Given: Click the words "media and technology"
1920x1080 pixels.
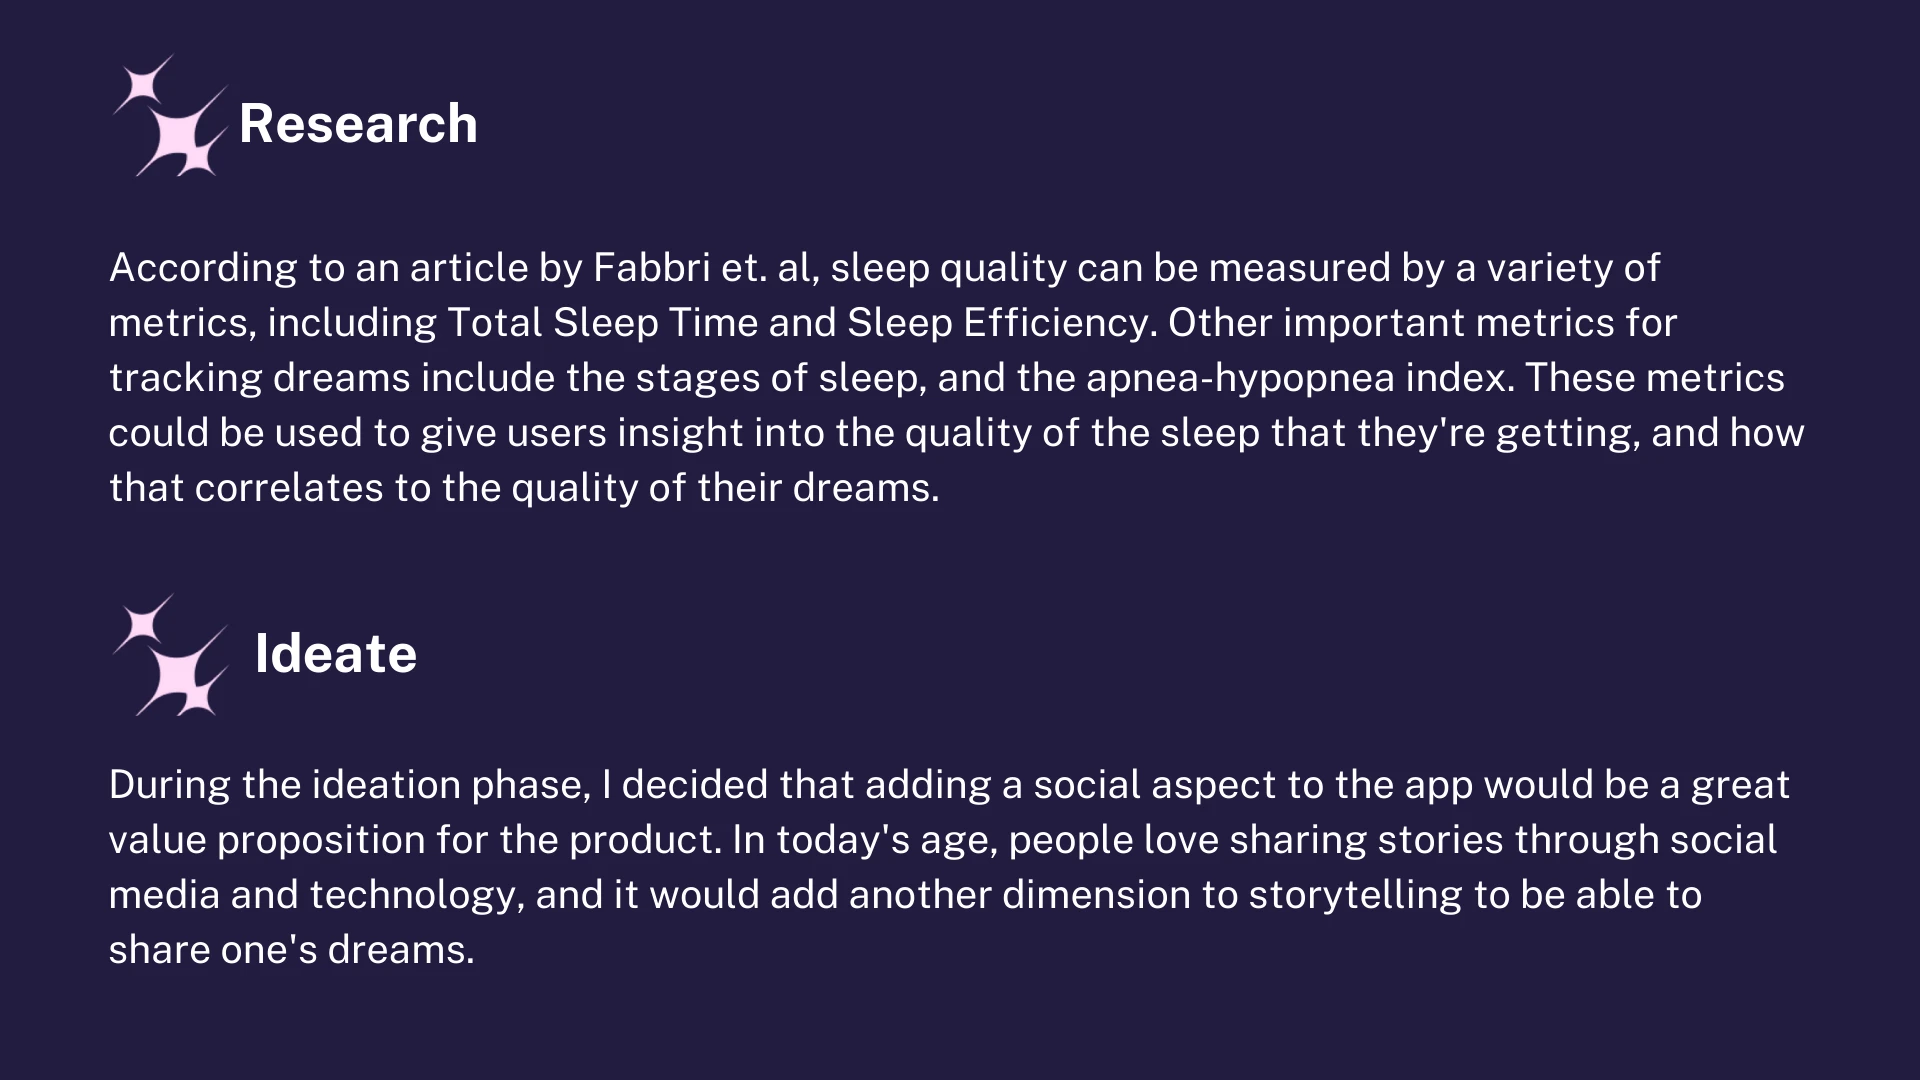Looking at the screenshot, I should point(316,895).
